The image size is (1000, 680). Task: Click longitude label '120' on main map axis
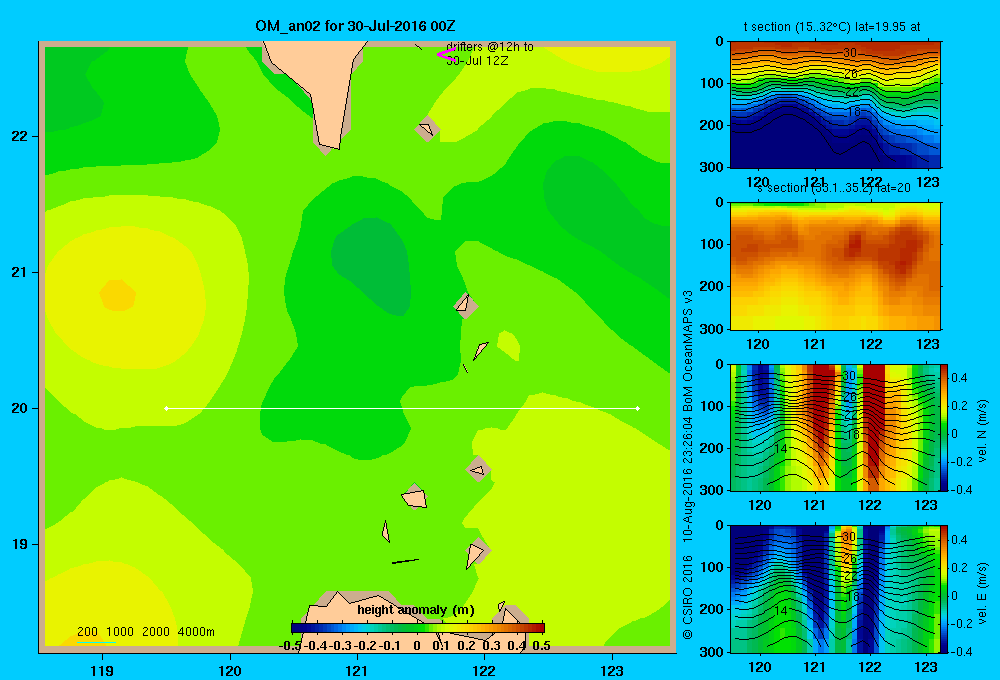[230, 670]
